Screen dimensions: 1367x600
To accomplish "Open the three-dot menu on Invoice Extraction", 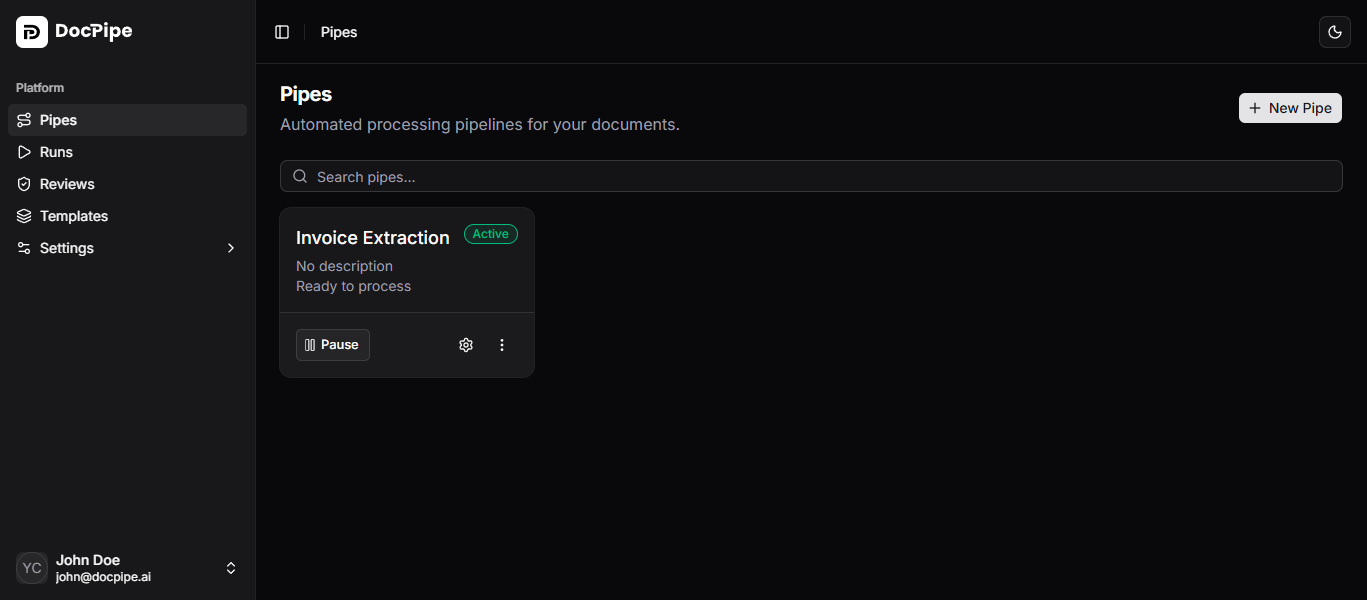I will pos(502,344).
